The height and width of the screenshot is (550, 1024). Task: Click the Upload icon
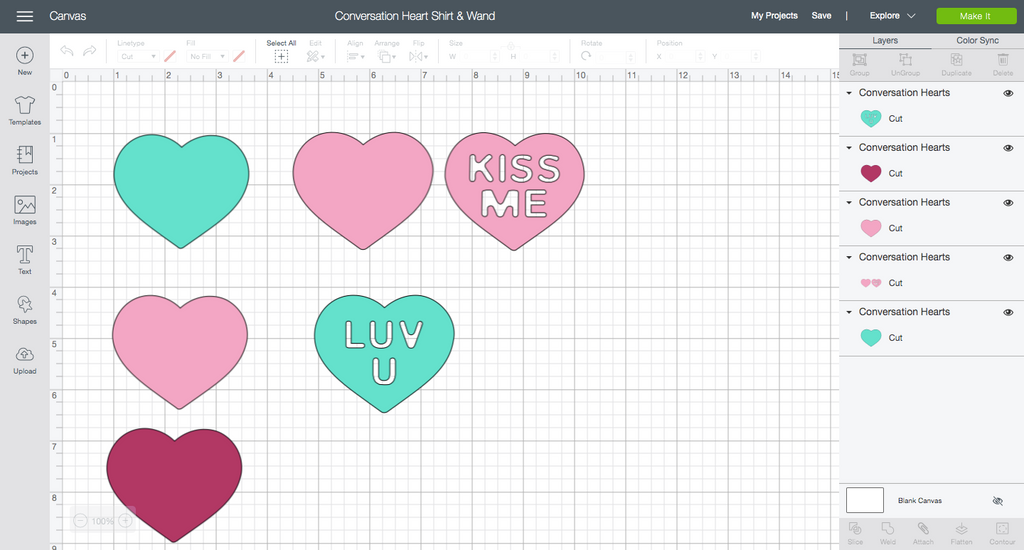click(24, 359)
